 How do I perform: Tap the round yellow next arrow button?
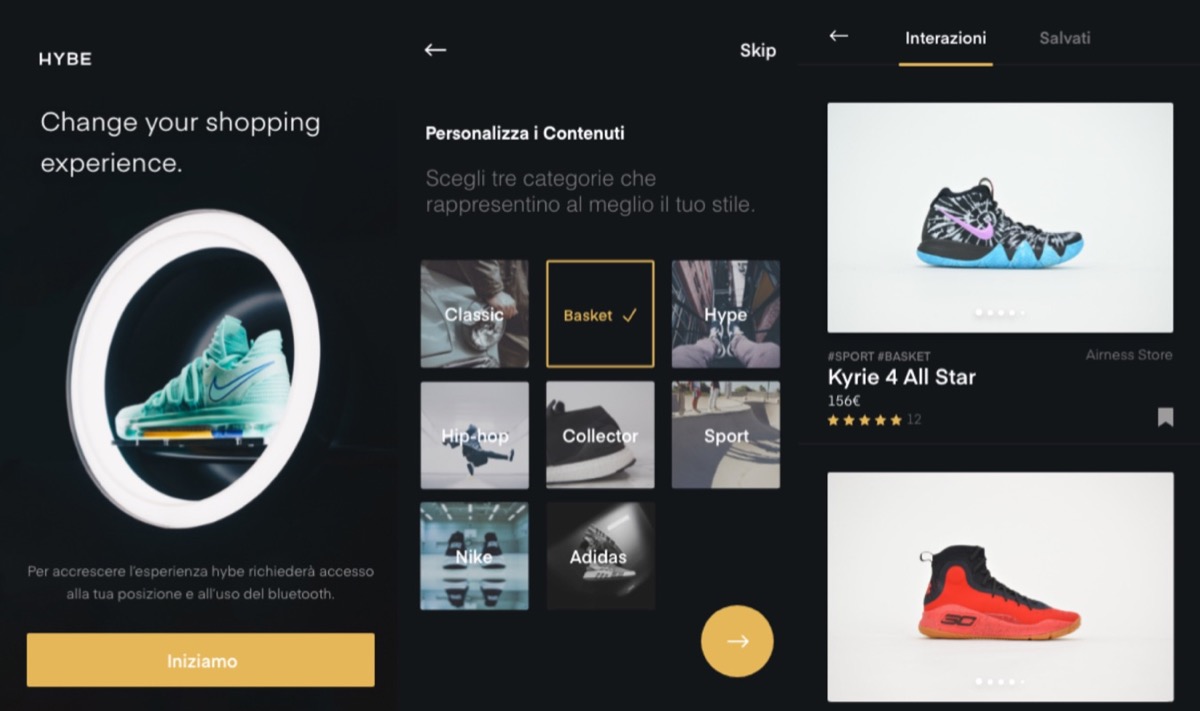(x=737, y=641)
